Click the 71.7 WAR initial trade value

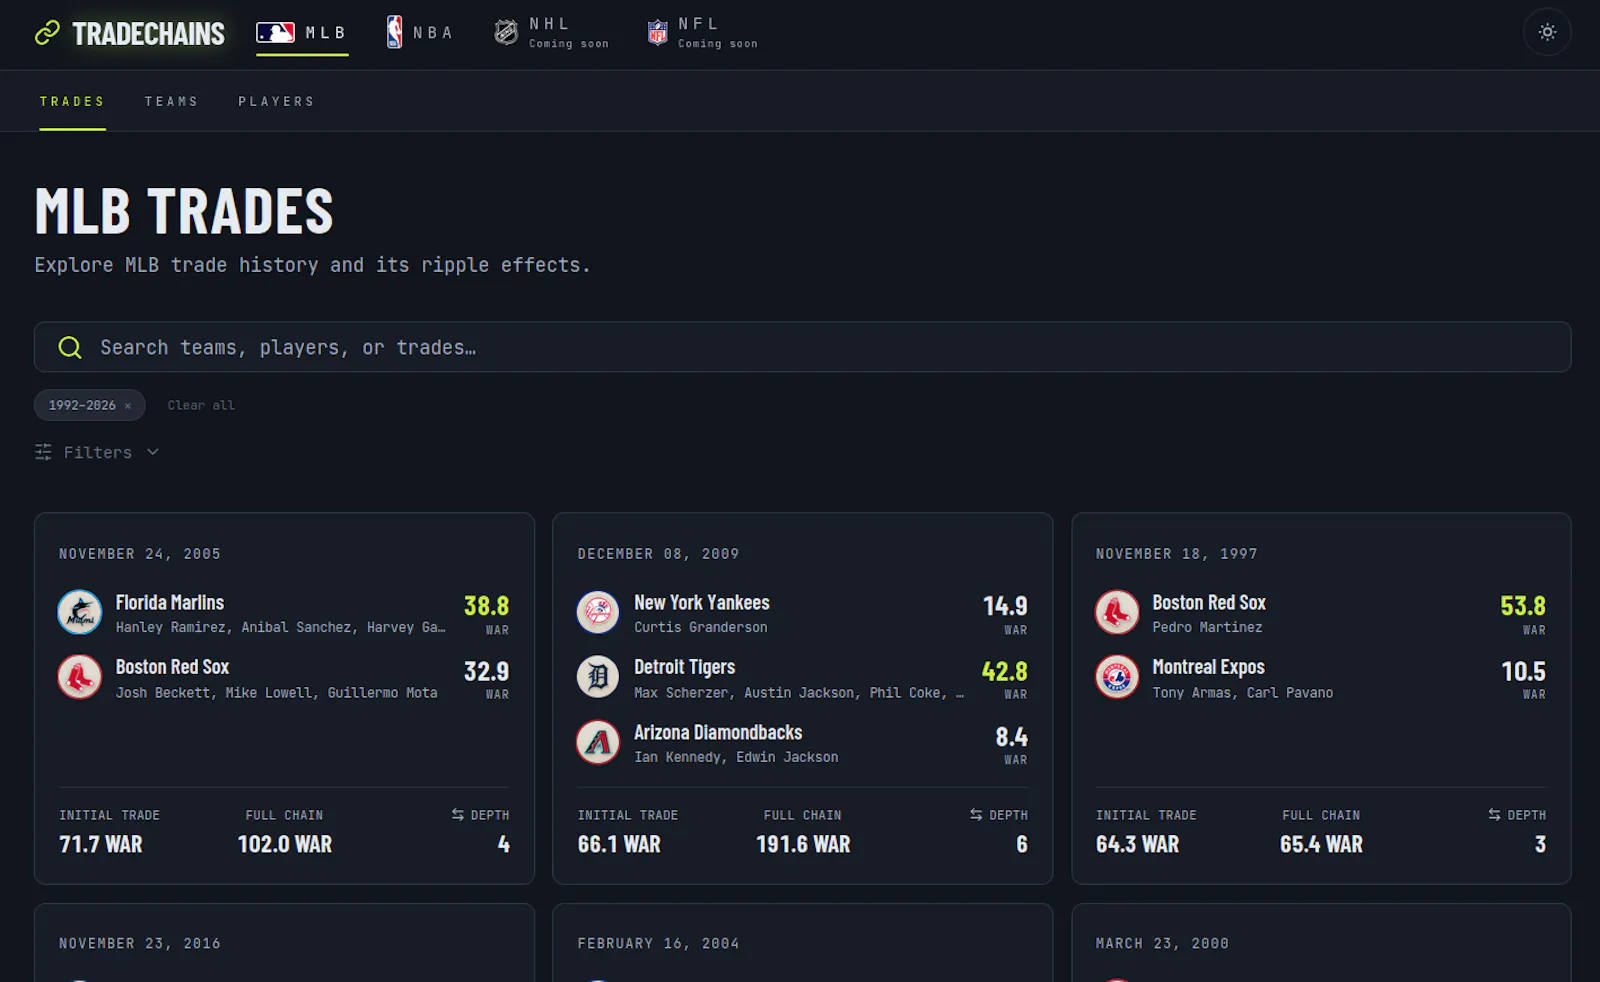pos(101,845)
